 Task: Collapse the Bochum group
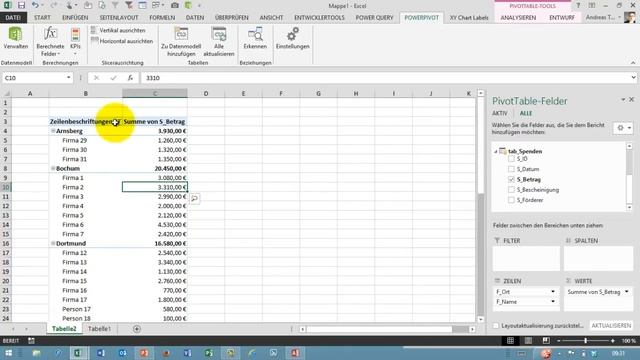(53, 169)
